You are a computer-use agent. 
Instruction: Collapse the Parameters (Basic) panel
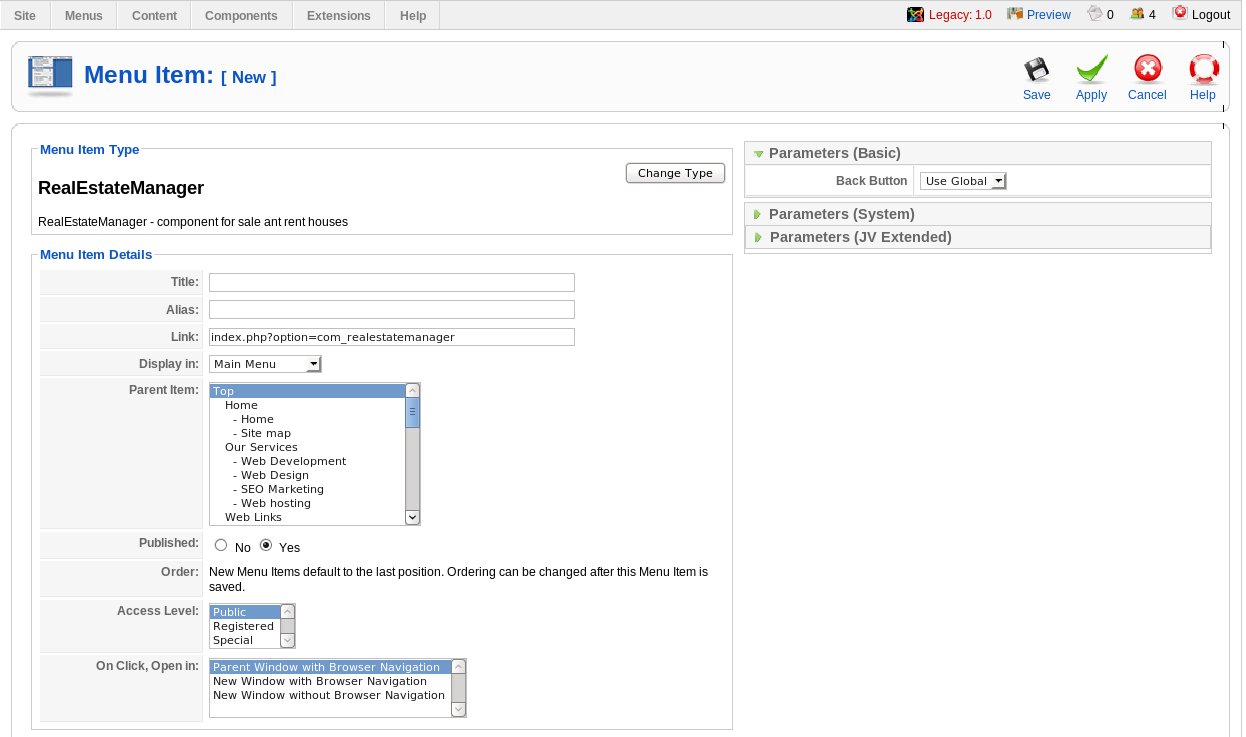click(x=978, y=153)
